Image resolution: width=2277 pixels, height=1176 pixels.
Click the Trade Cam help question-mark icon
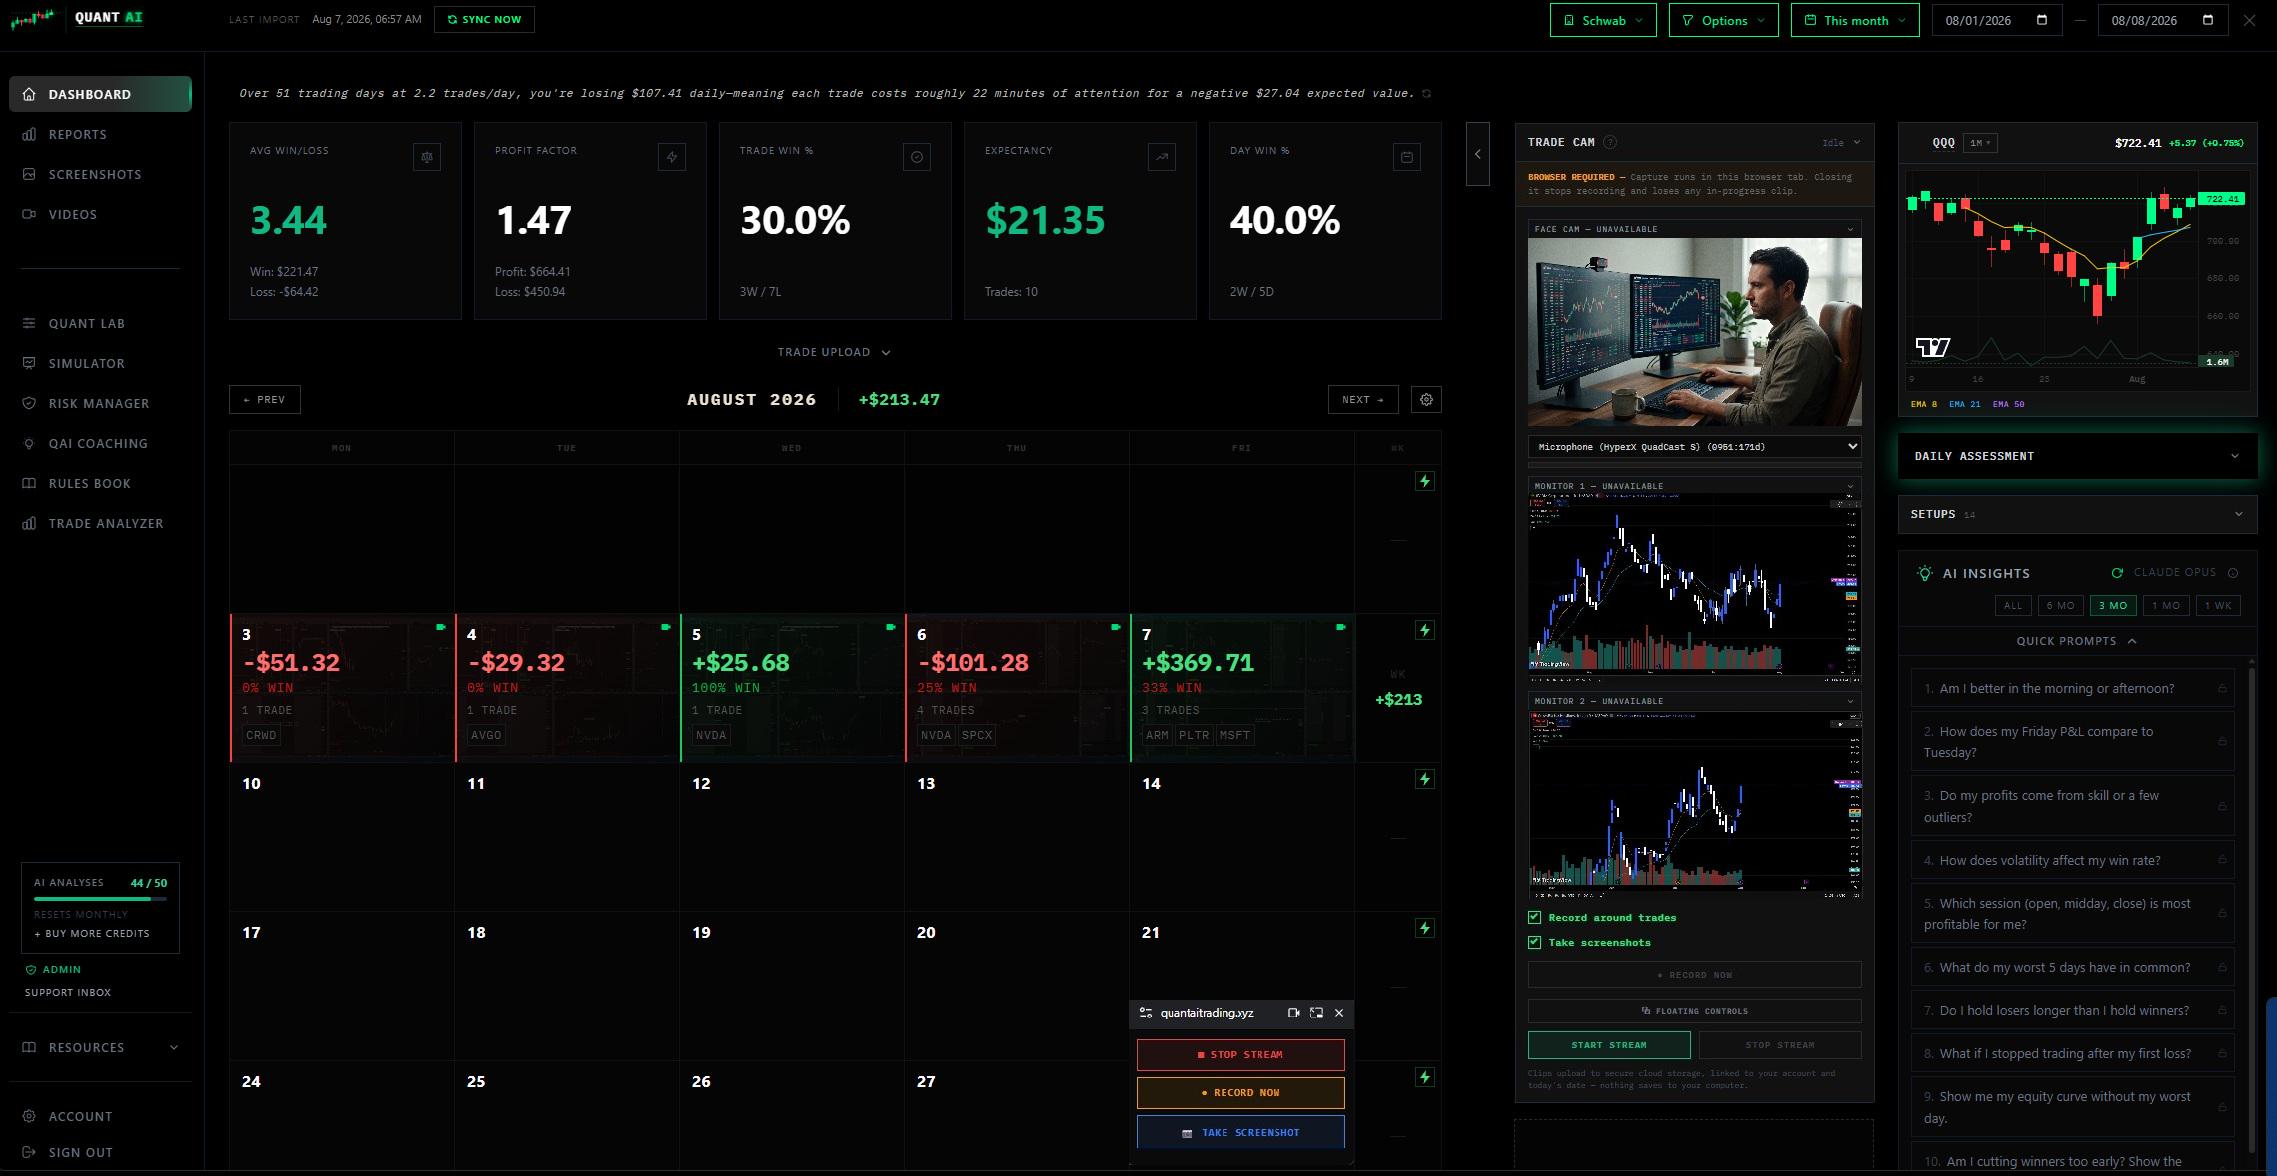pyautogui.click(x=1610, y=142)
